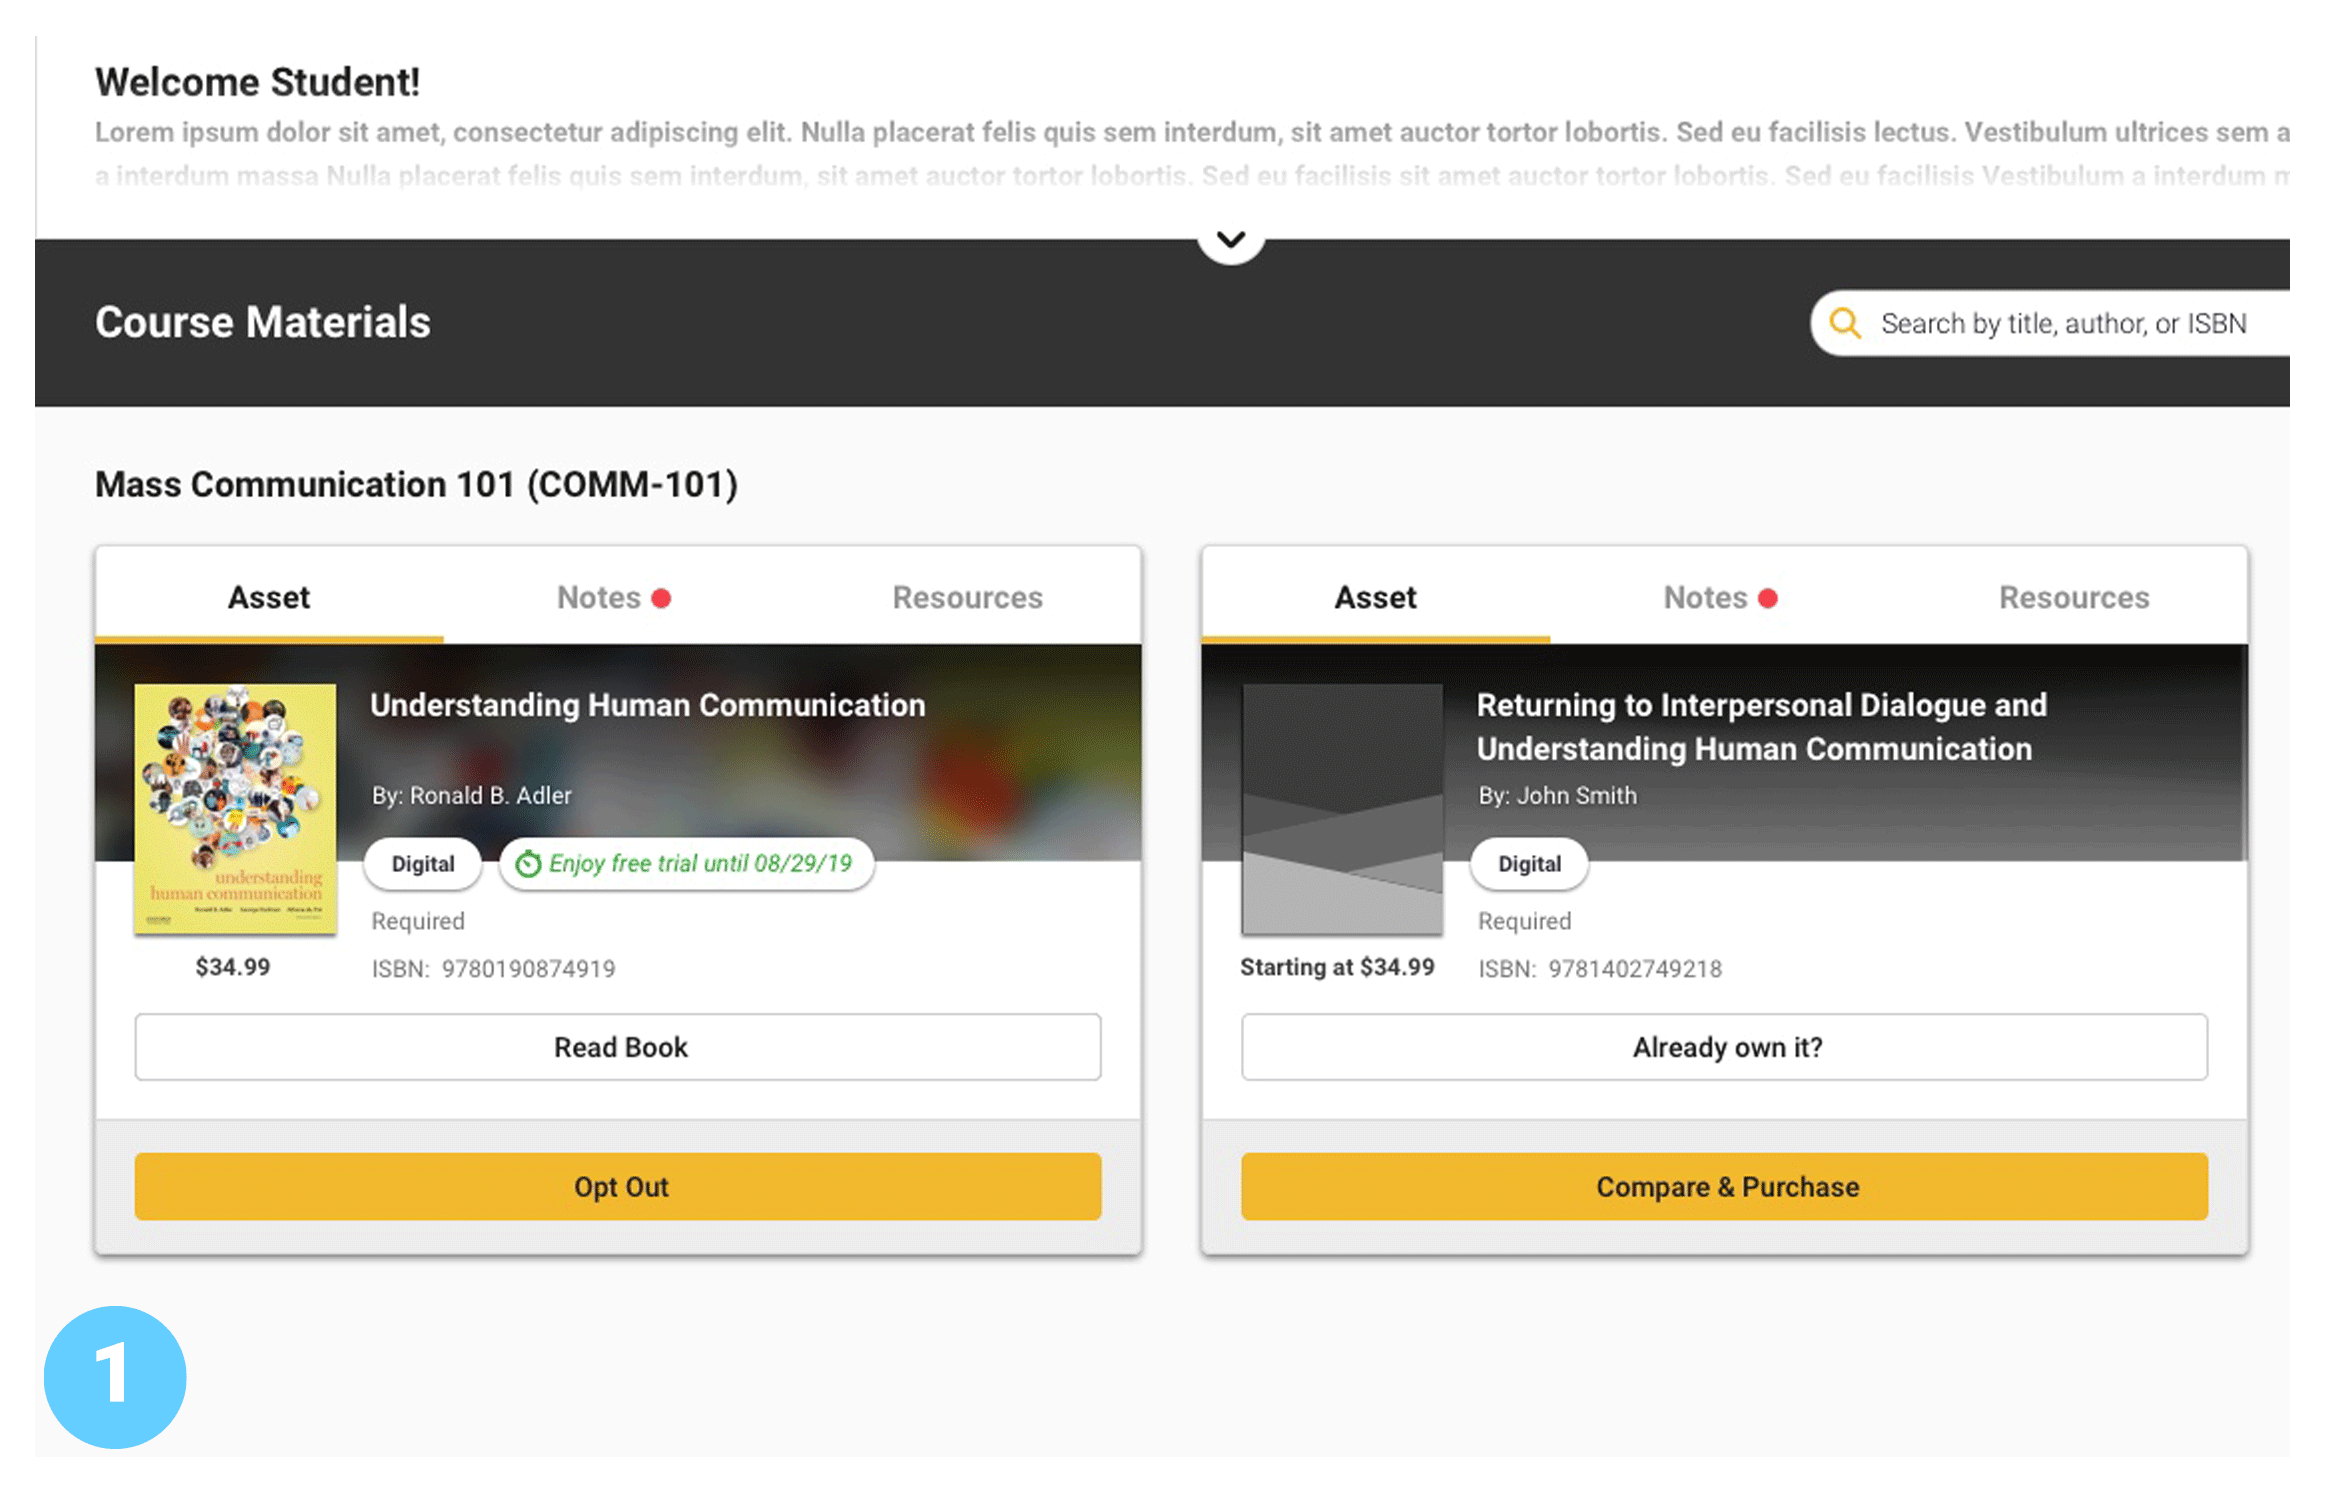2325x1492 pixels.
Task: Click the gray placeholder cover of John Smith's book
Action: [1341, 809]
